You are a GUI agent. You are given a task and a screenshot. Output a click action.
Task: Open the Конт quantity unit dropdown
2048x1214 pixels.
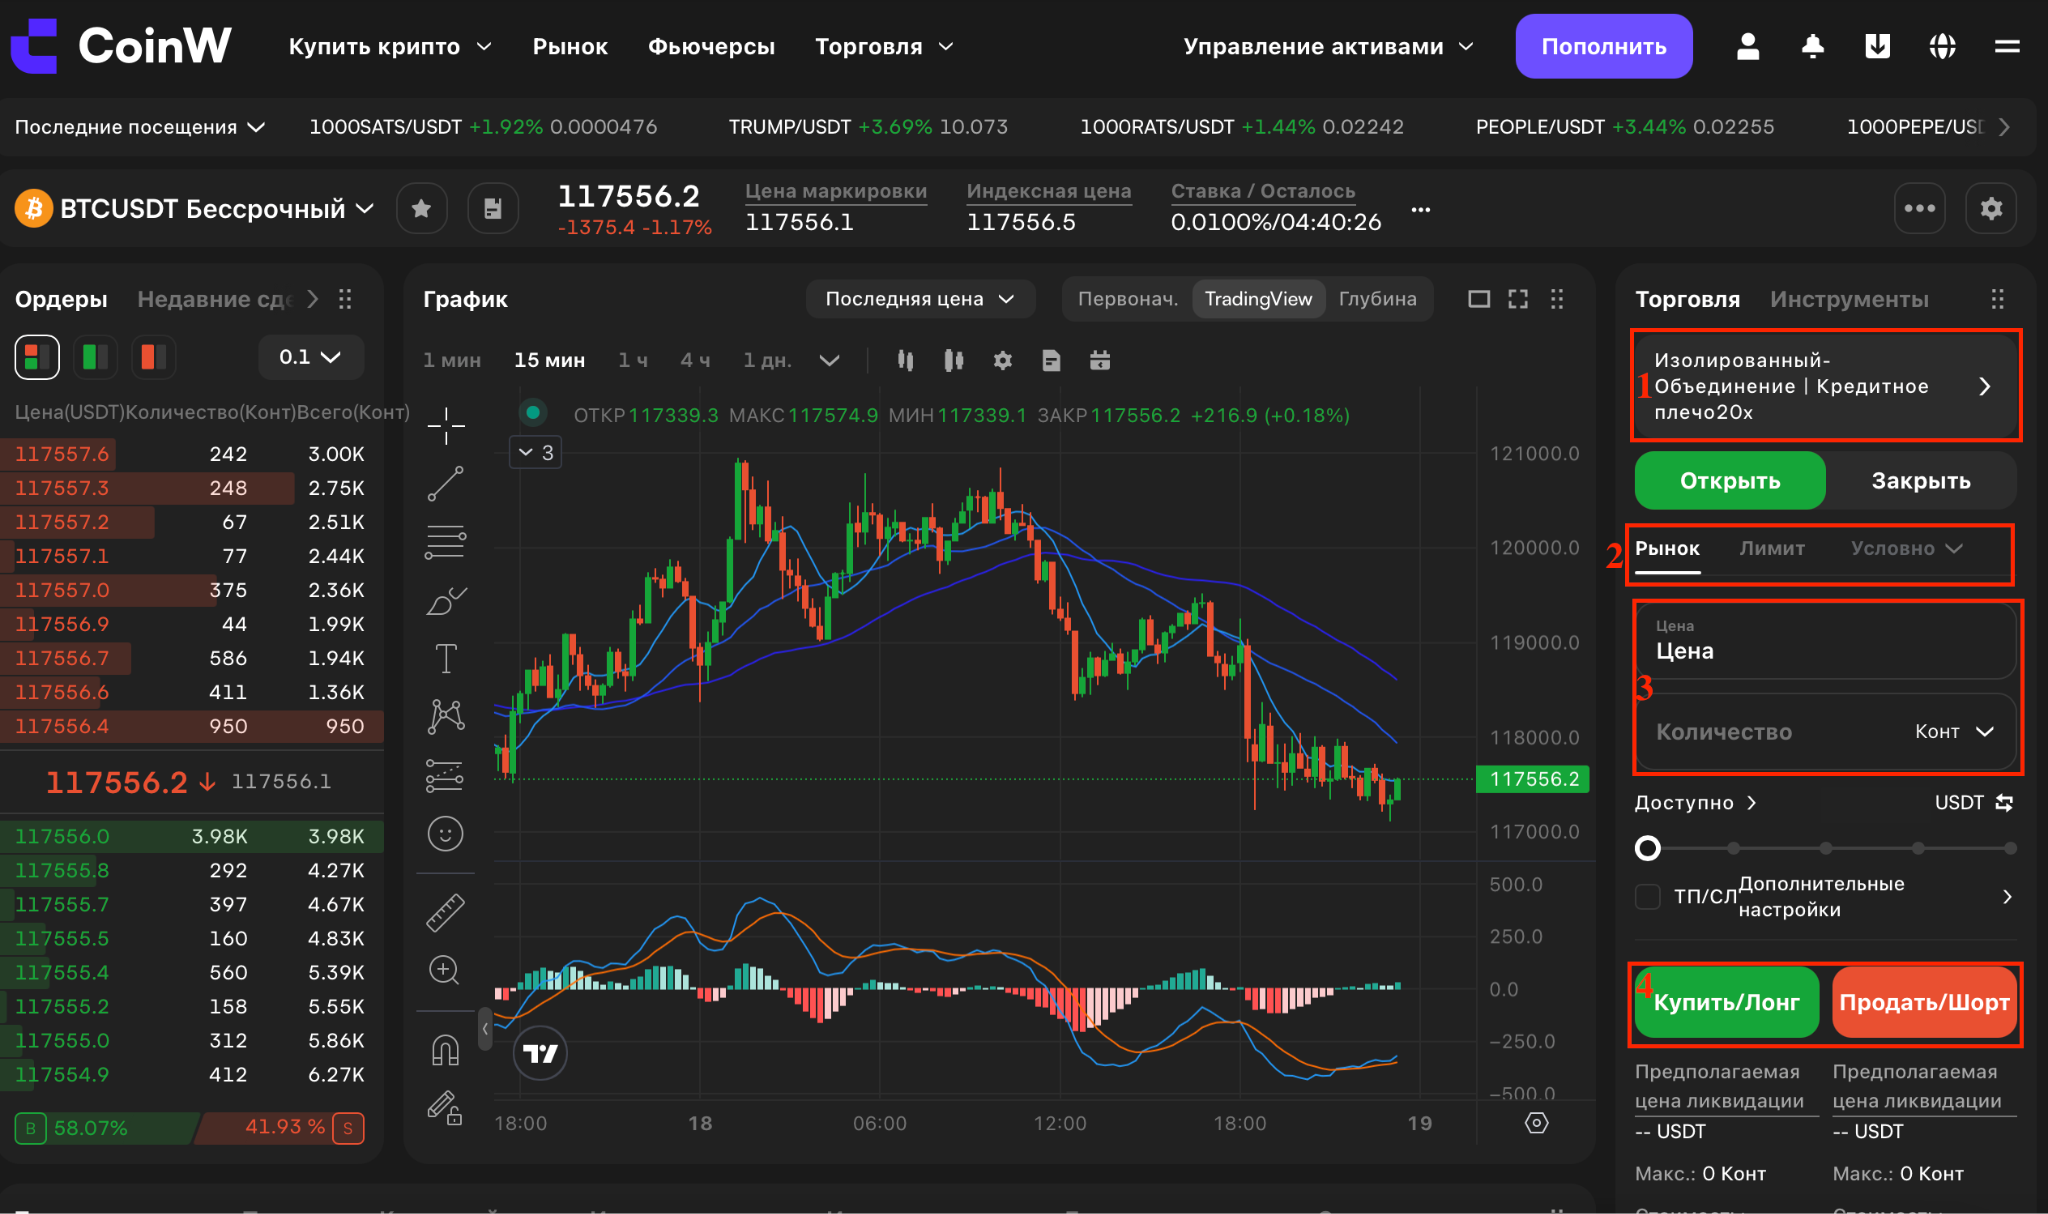[x=1955, y=732]
